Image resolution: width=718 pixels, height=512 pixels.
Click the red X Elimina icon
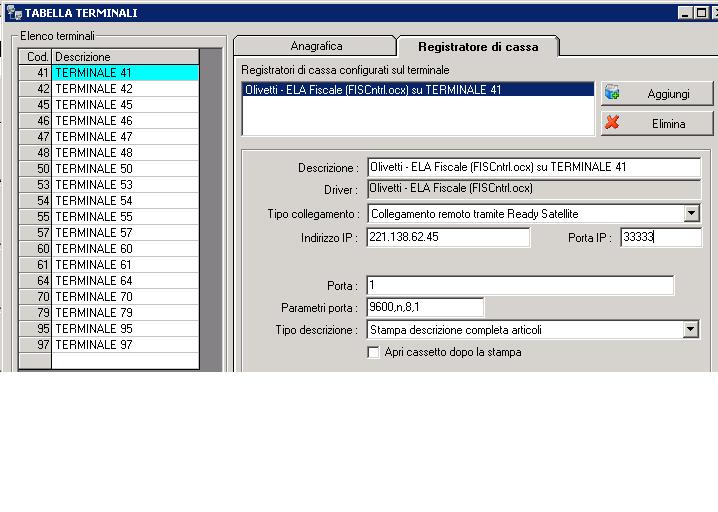point(612,122)
